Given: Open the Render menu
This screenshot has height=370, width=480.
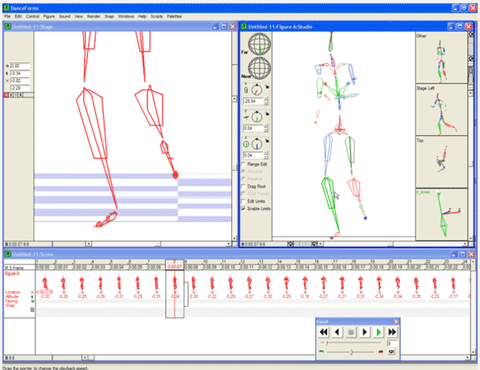Looking at the screenshot, I should click(94, 16).
